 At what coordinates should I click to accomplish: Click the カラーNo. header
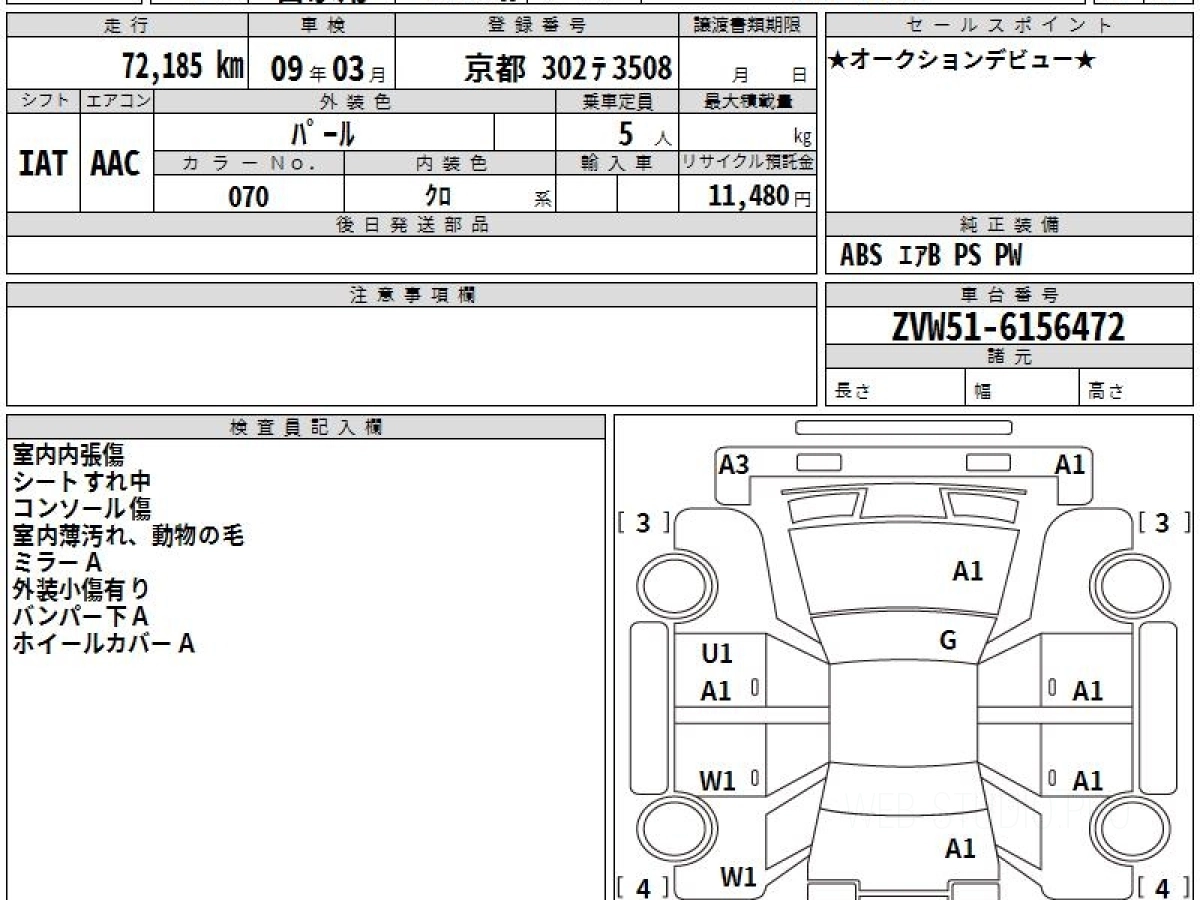pyautogui.click(x=249, y=164)
